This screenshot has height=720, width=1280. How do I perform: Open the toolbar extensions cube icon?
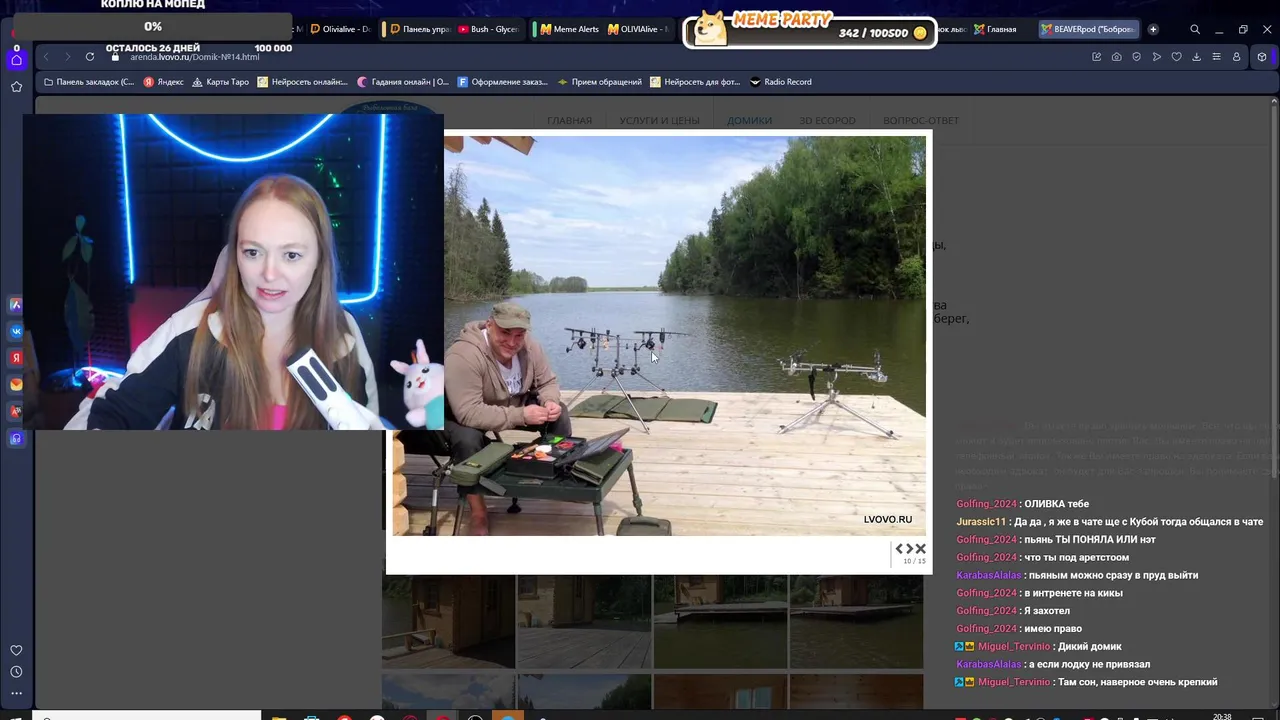(x=1263, y=57)
